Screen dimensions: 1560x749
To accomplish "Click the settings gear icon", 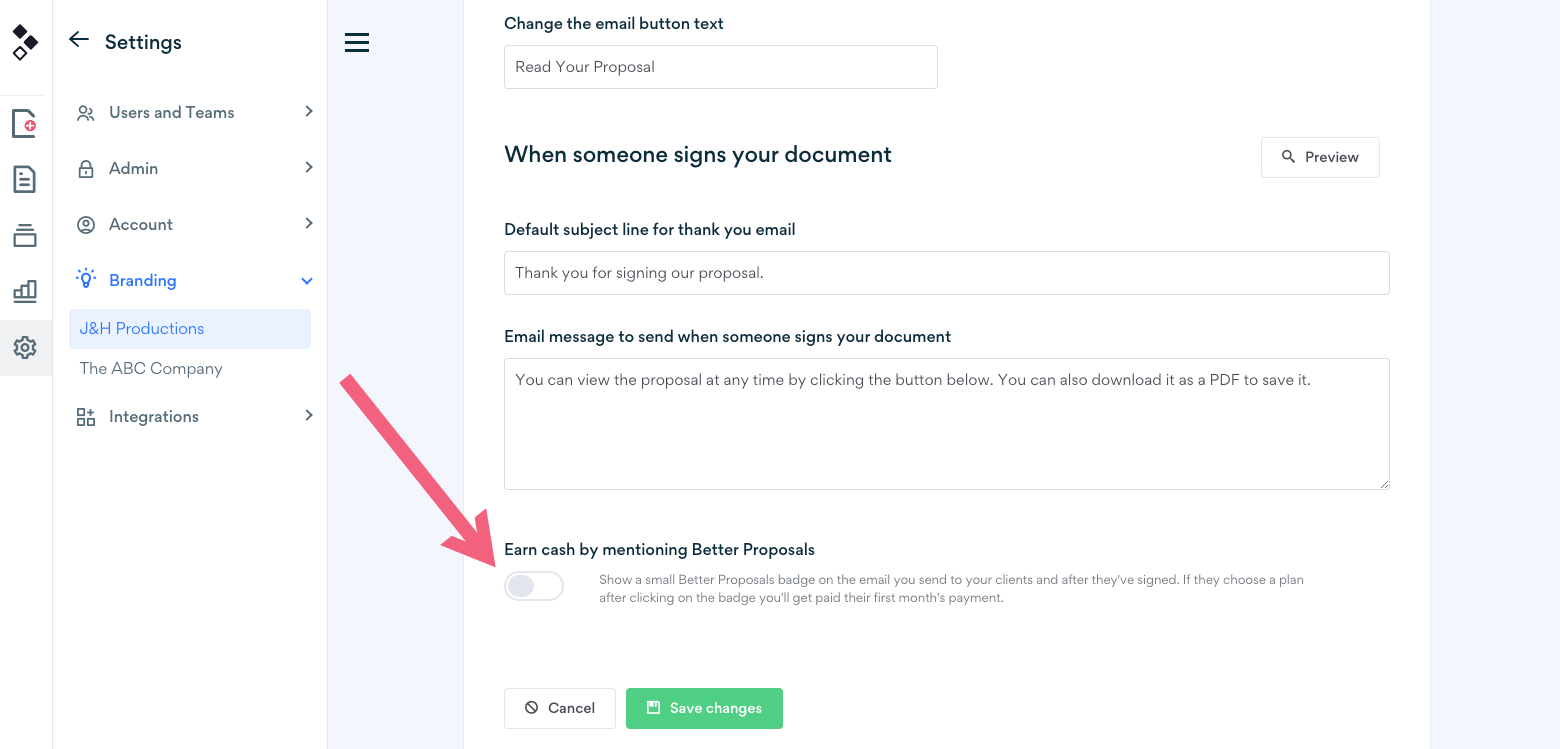I will point(25,348).
